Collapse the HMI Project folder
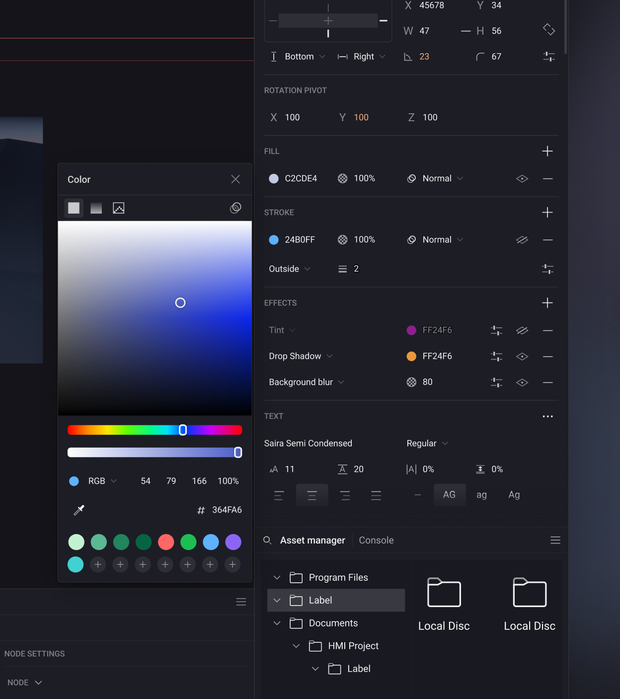Screen dimensions: 620x699 [296, 646]
